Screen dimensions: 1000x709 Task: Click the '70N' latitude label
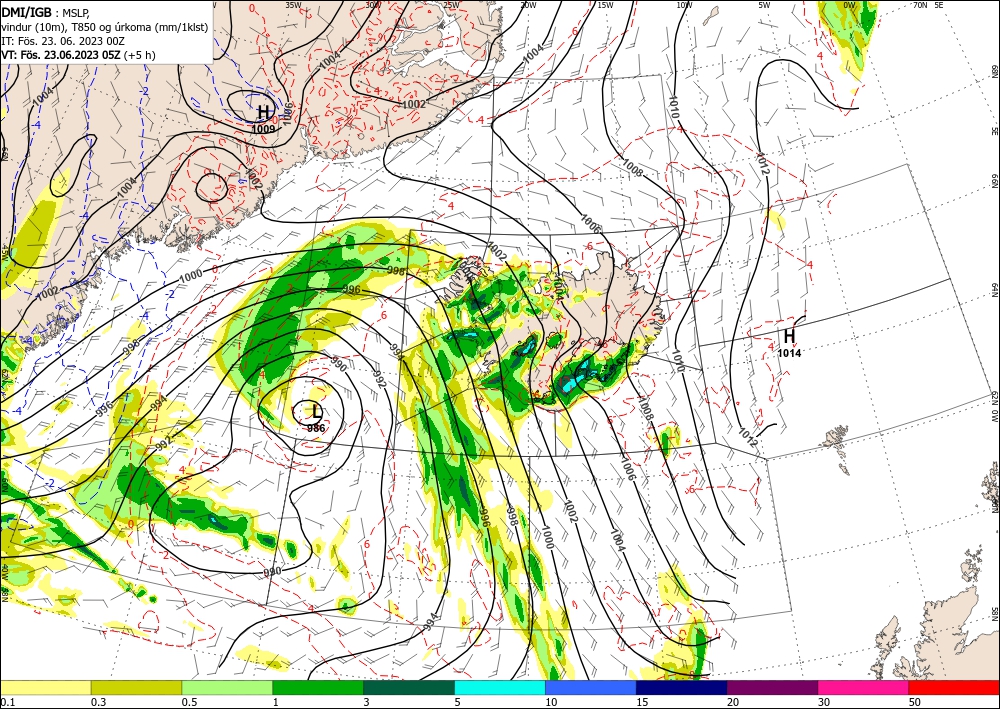point(920,4)
